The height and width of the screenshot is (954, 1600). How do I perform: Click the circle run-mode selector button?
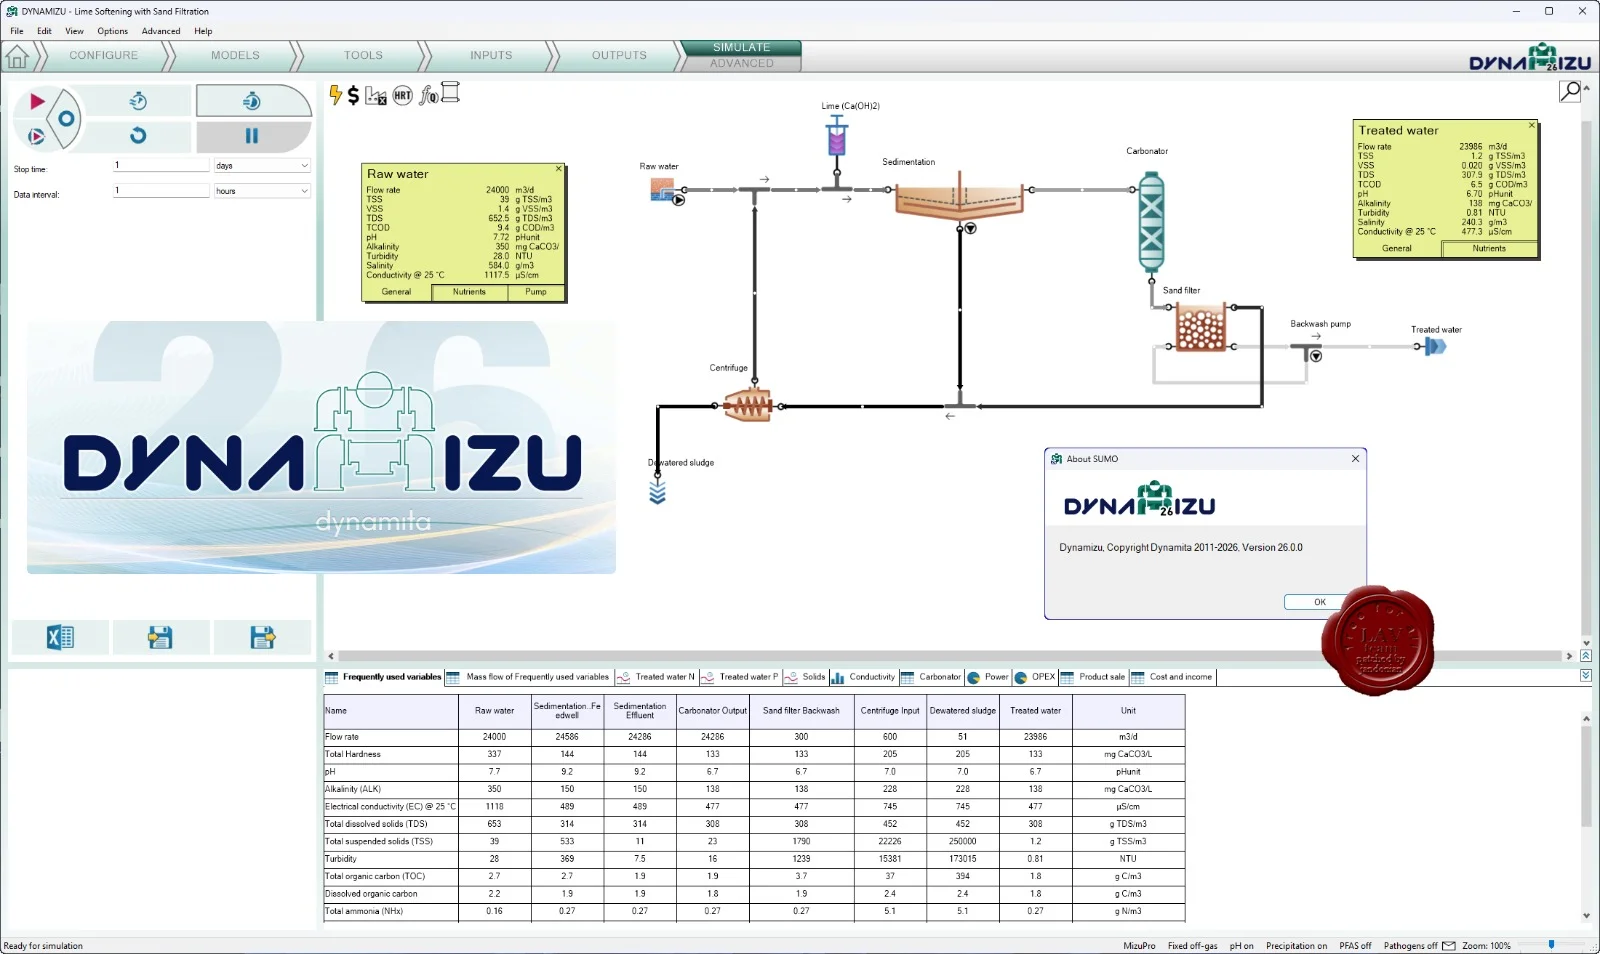click(x=66, y=118)
